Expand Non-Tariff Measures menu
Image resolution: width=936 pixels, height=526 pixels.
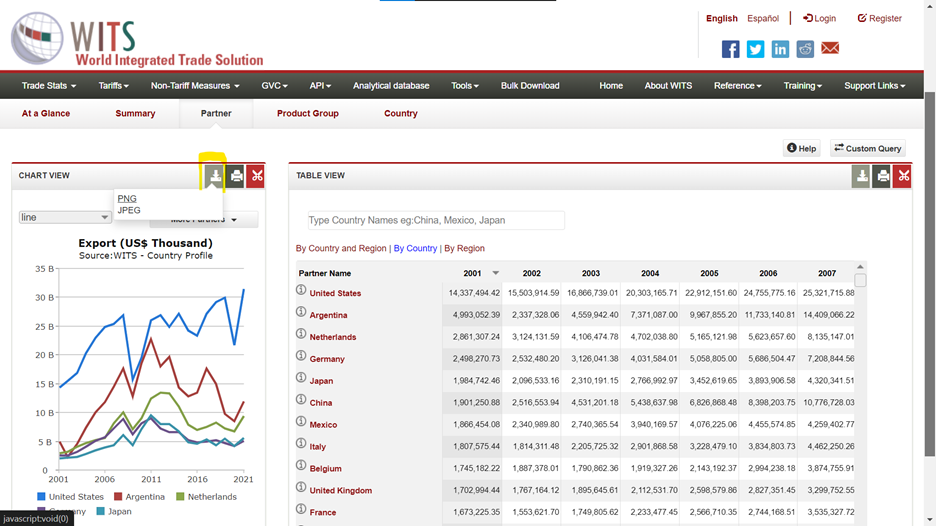[x=195, y=85]
